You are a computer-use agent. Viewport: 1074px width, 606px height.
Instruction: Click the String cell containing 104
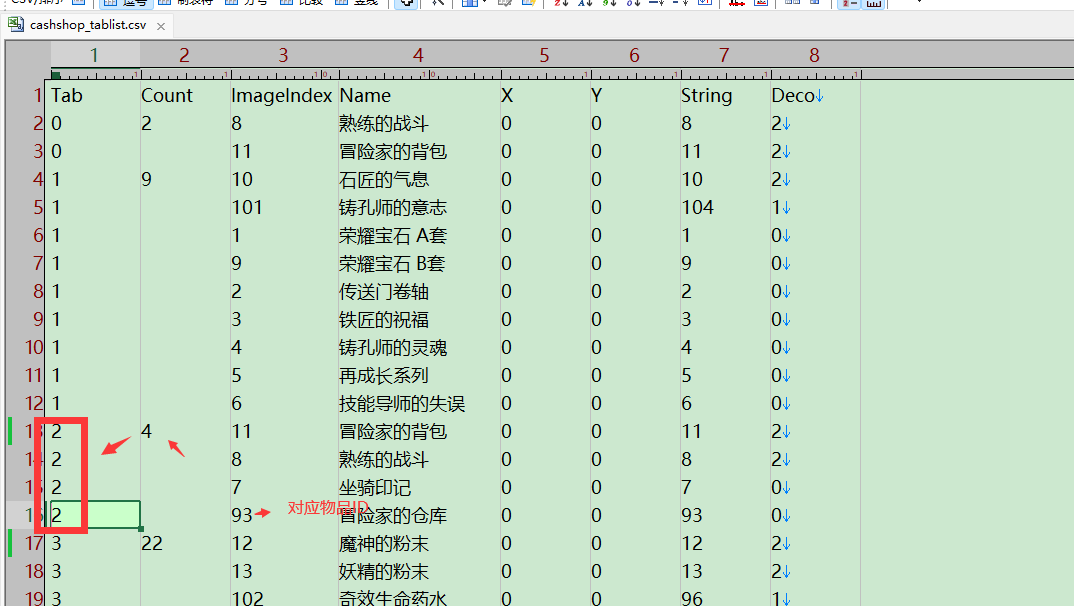[697, 207]
